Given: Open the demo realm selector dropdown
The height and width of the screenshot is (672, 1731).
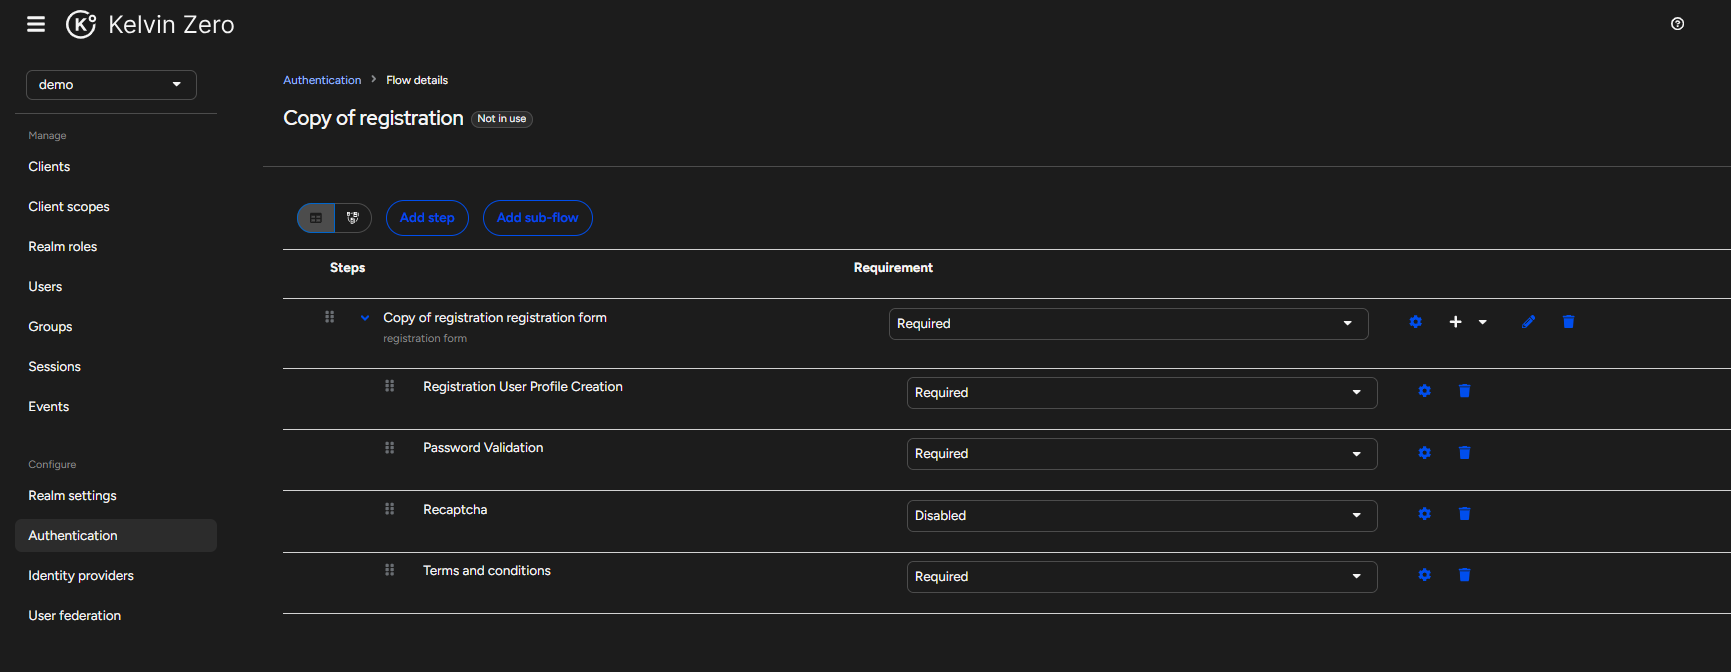Looking at the screenshot, I should [111, 85].
